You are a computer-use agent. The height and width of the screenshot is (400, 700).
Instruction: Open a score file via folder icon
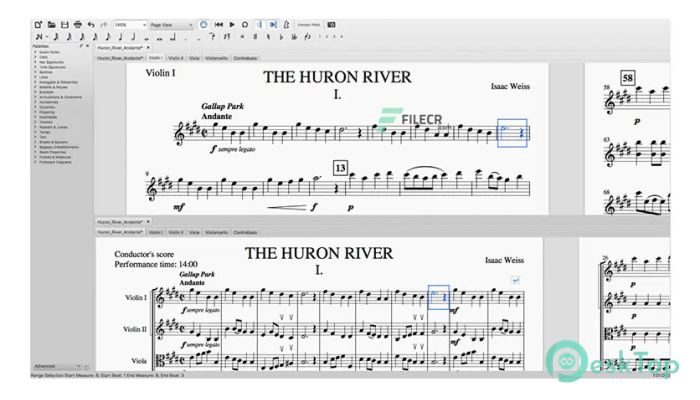pos(51,25)
